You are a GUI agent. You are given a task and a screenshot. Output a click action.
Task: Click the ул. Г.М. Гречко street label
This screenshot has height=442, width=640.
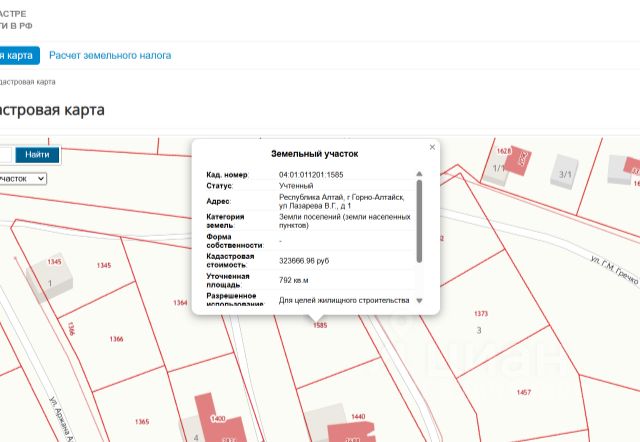614,270
